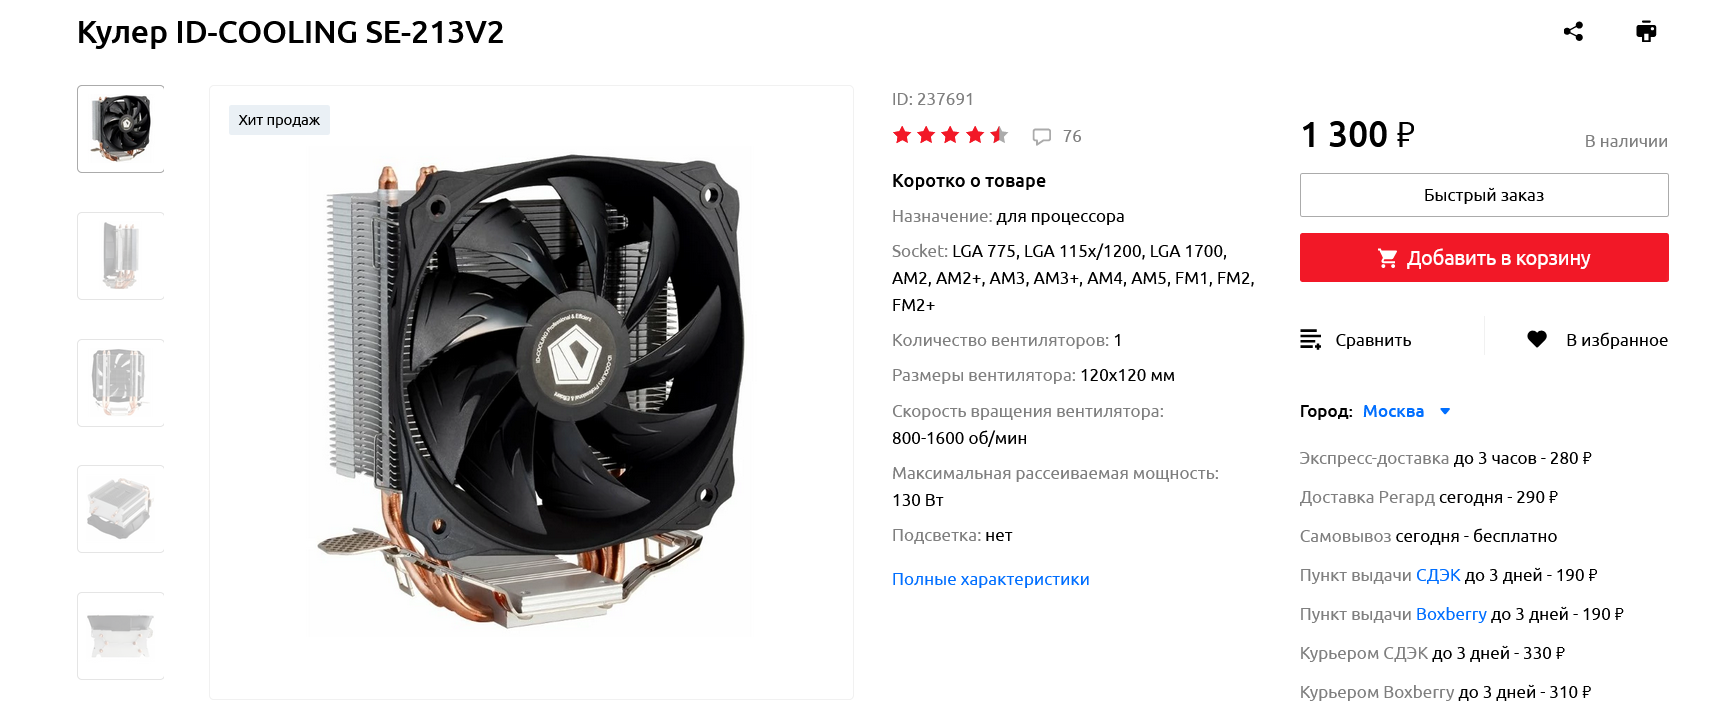Click Добавить в корзину button
The width and height of the screenshot is (1734, 718).
pos(1484,258)
